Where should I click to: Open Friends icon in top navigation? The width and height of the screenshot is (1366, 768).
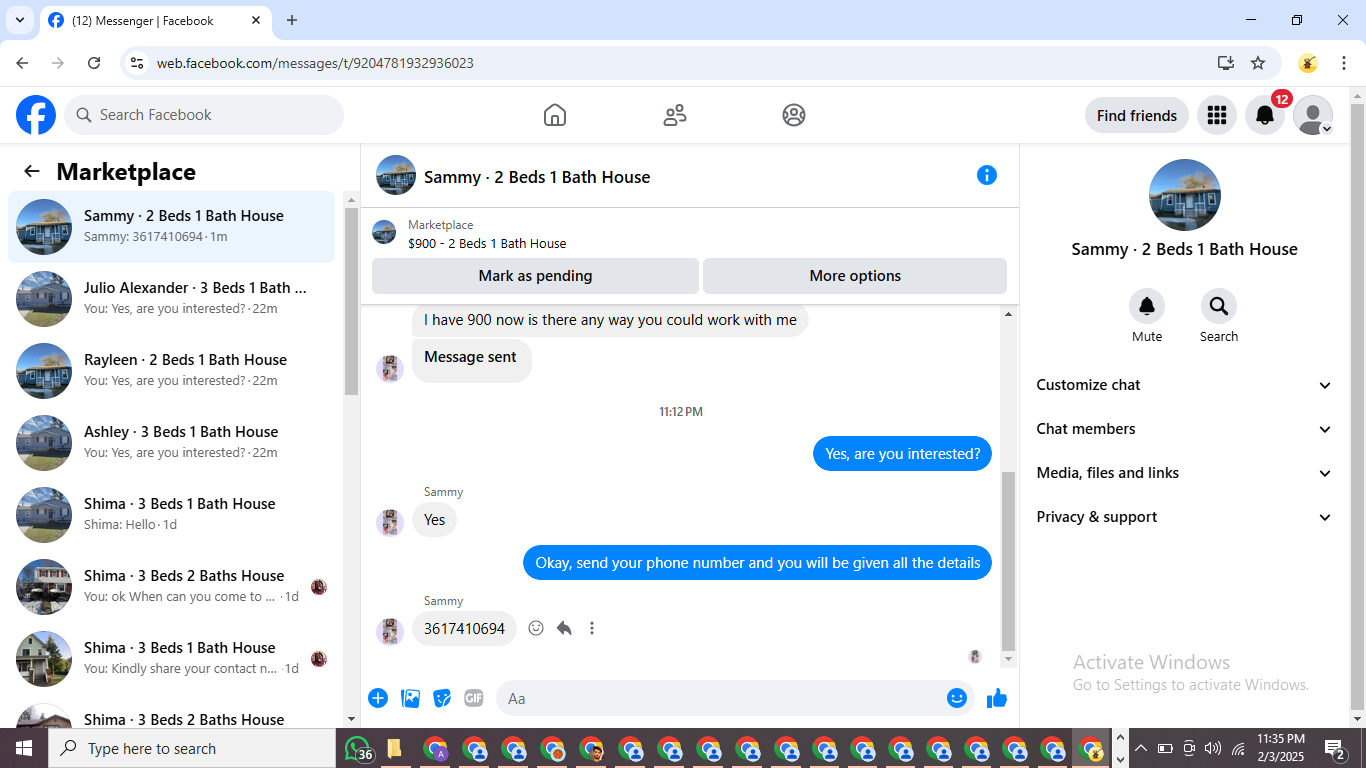pyautogui.click(x=675, y=115)
